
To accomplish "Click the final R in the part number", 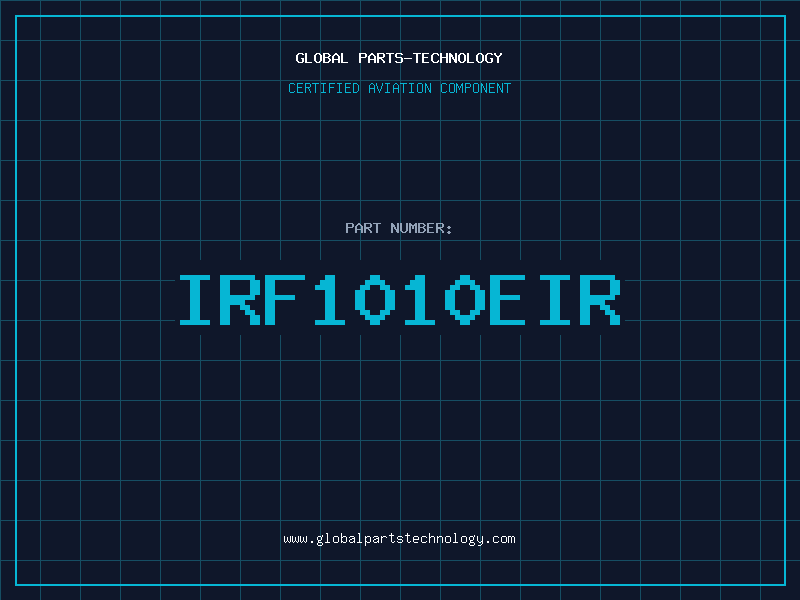I will tap(601, 300).
